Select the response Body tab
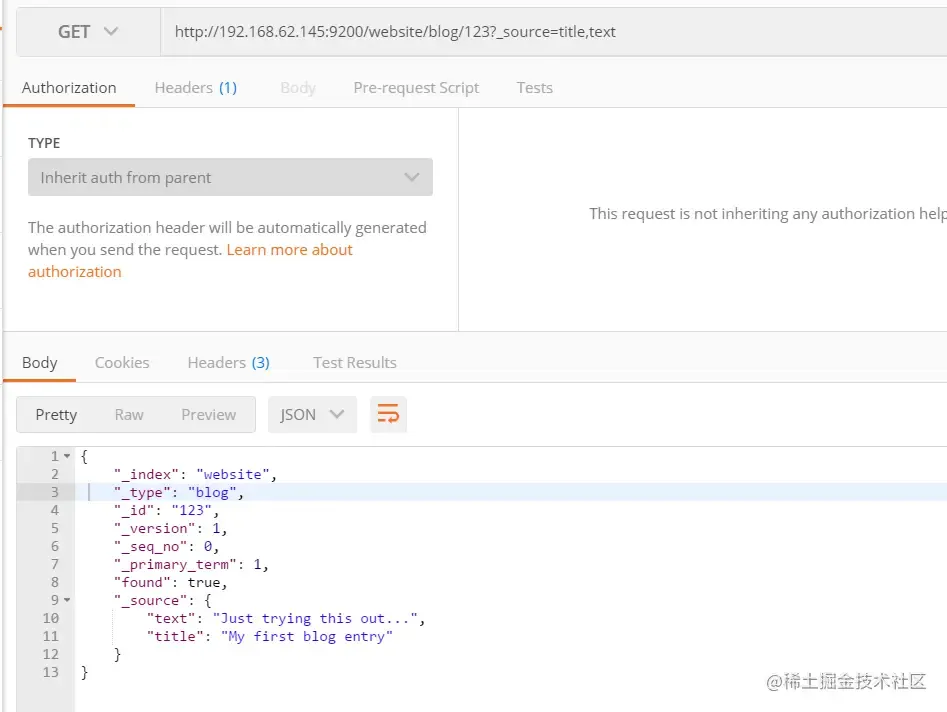947x712 pixels. click(x=40, y=363)
